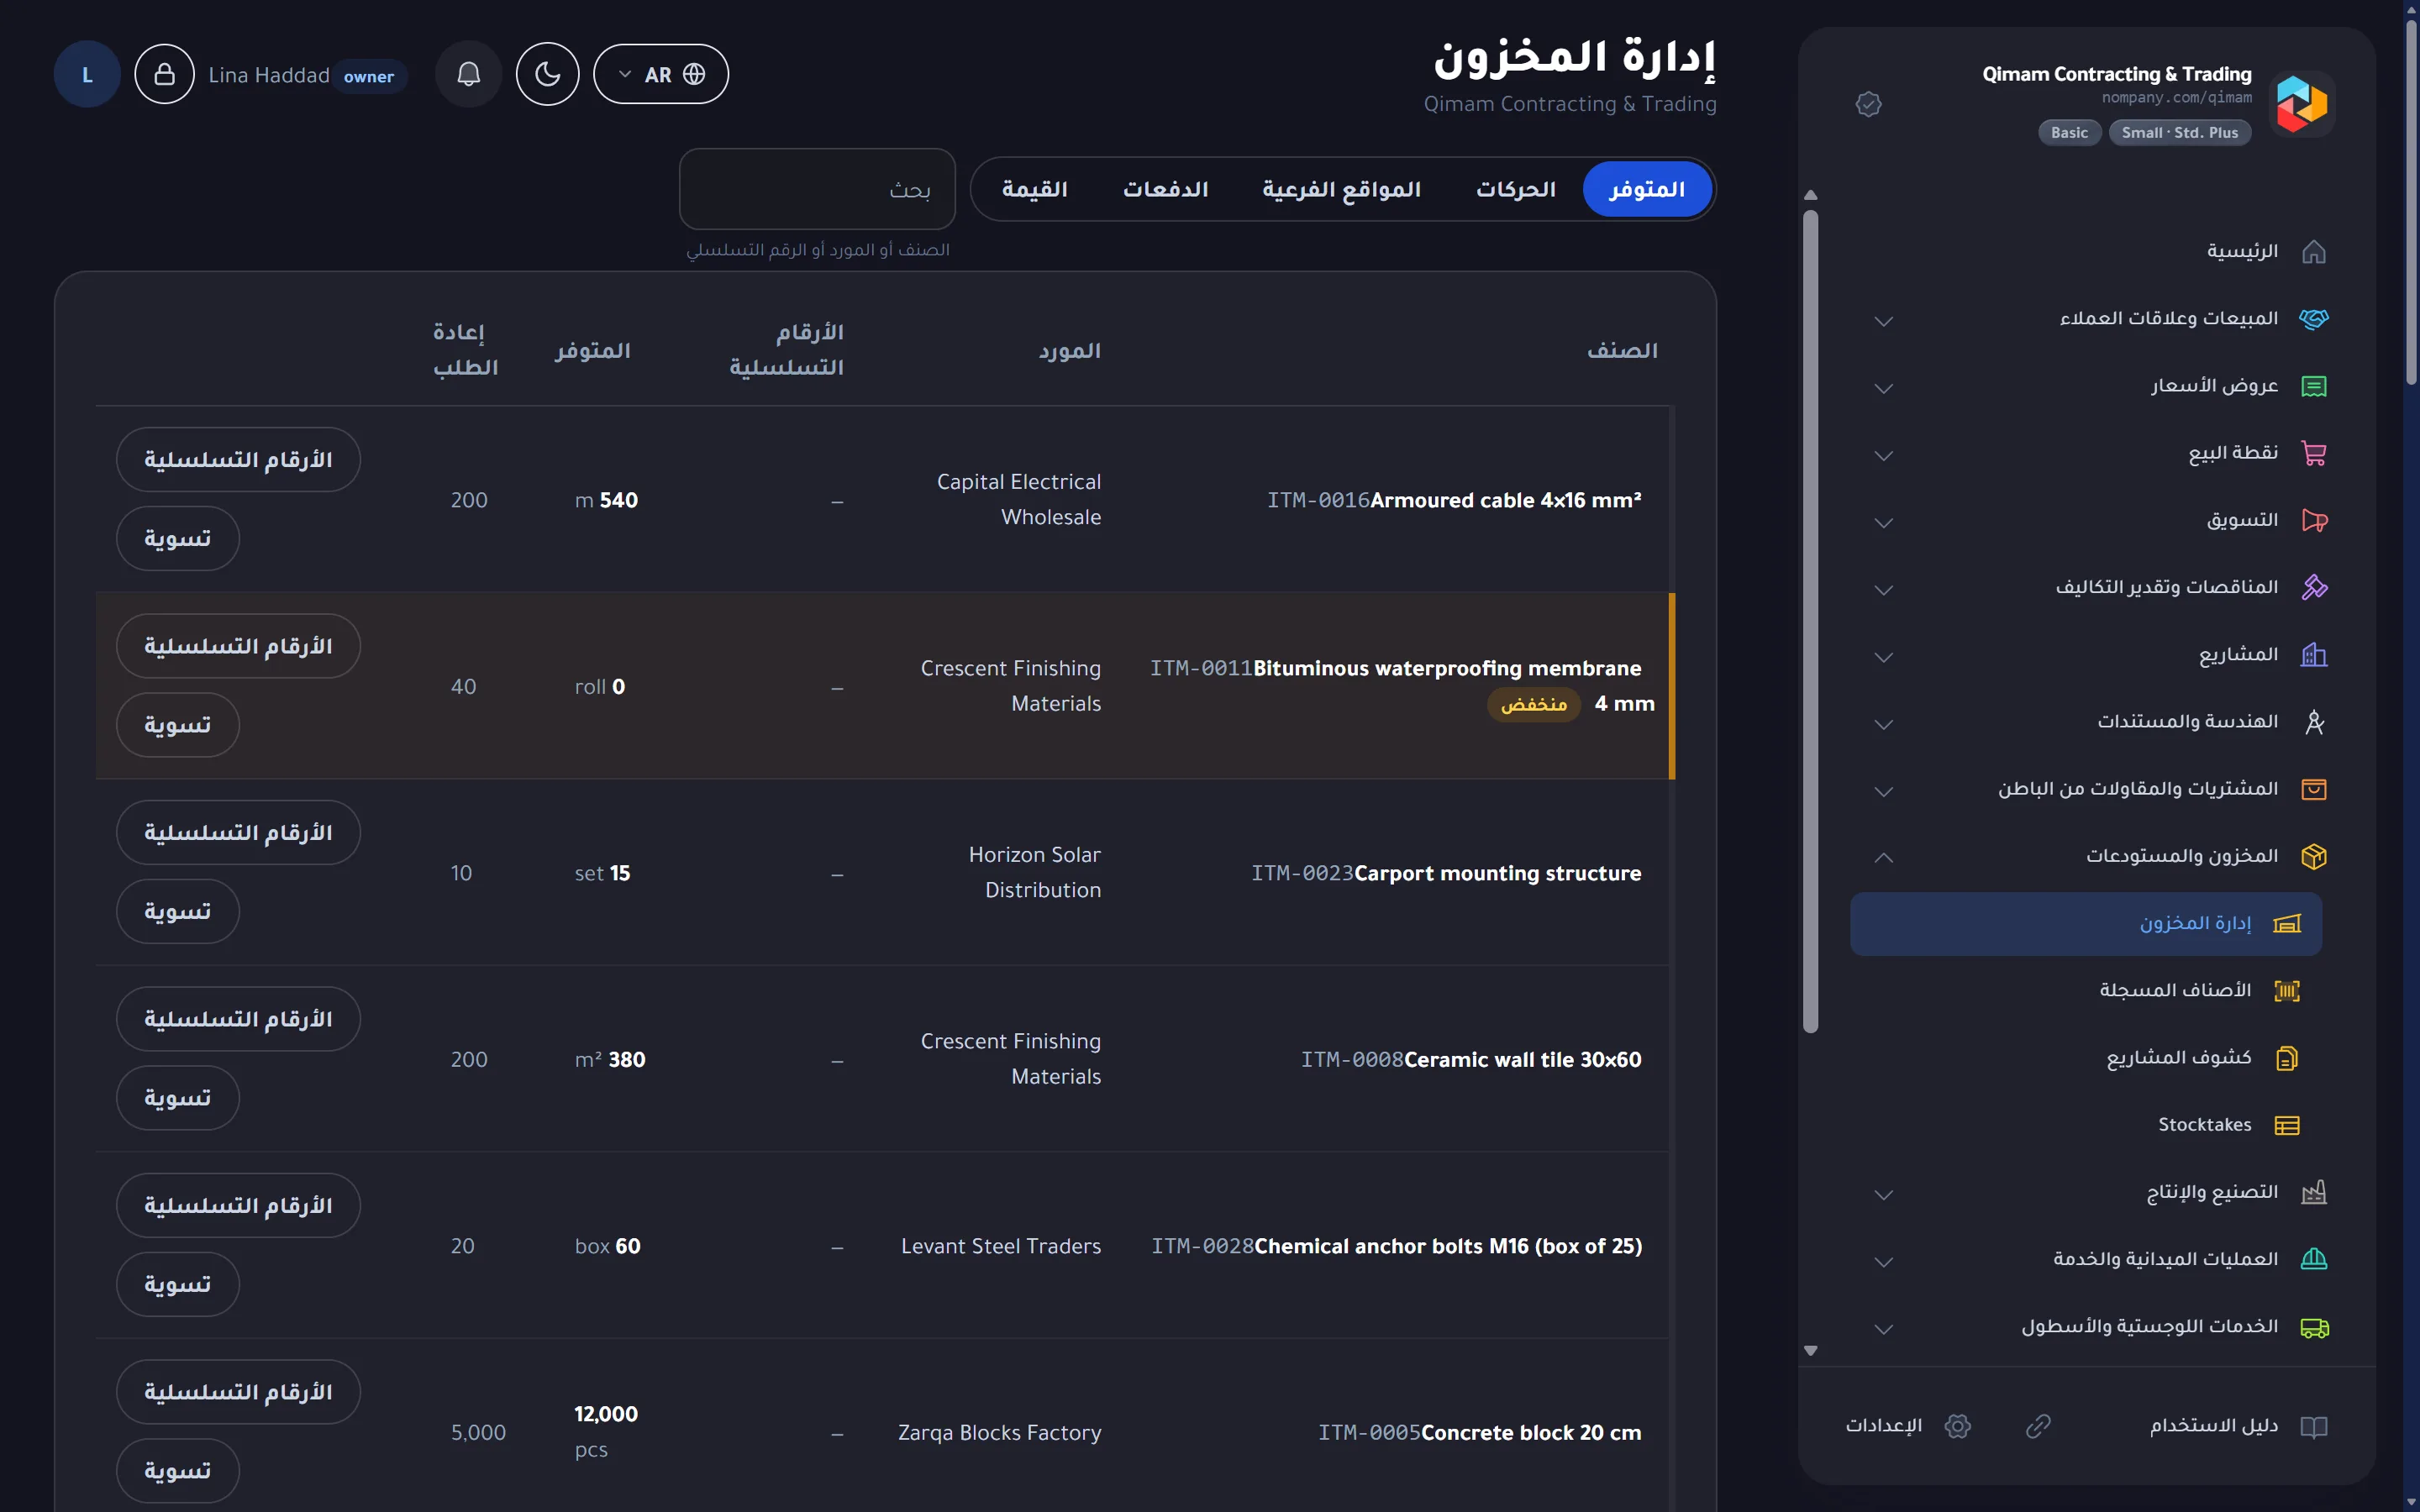Go to الرئيسية home icon
Image resolution: width=2420 pixels, height=1512 pixels.
coord(2313,252)
